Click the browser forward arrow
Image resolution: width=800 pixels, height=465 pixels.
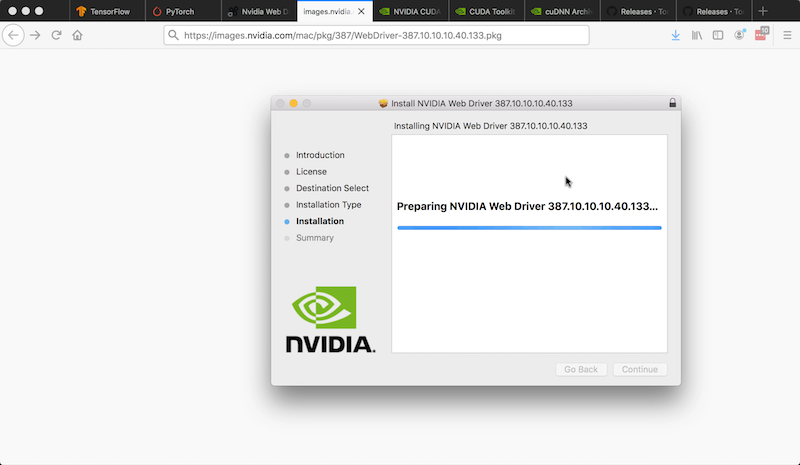[x=35, y=35]
